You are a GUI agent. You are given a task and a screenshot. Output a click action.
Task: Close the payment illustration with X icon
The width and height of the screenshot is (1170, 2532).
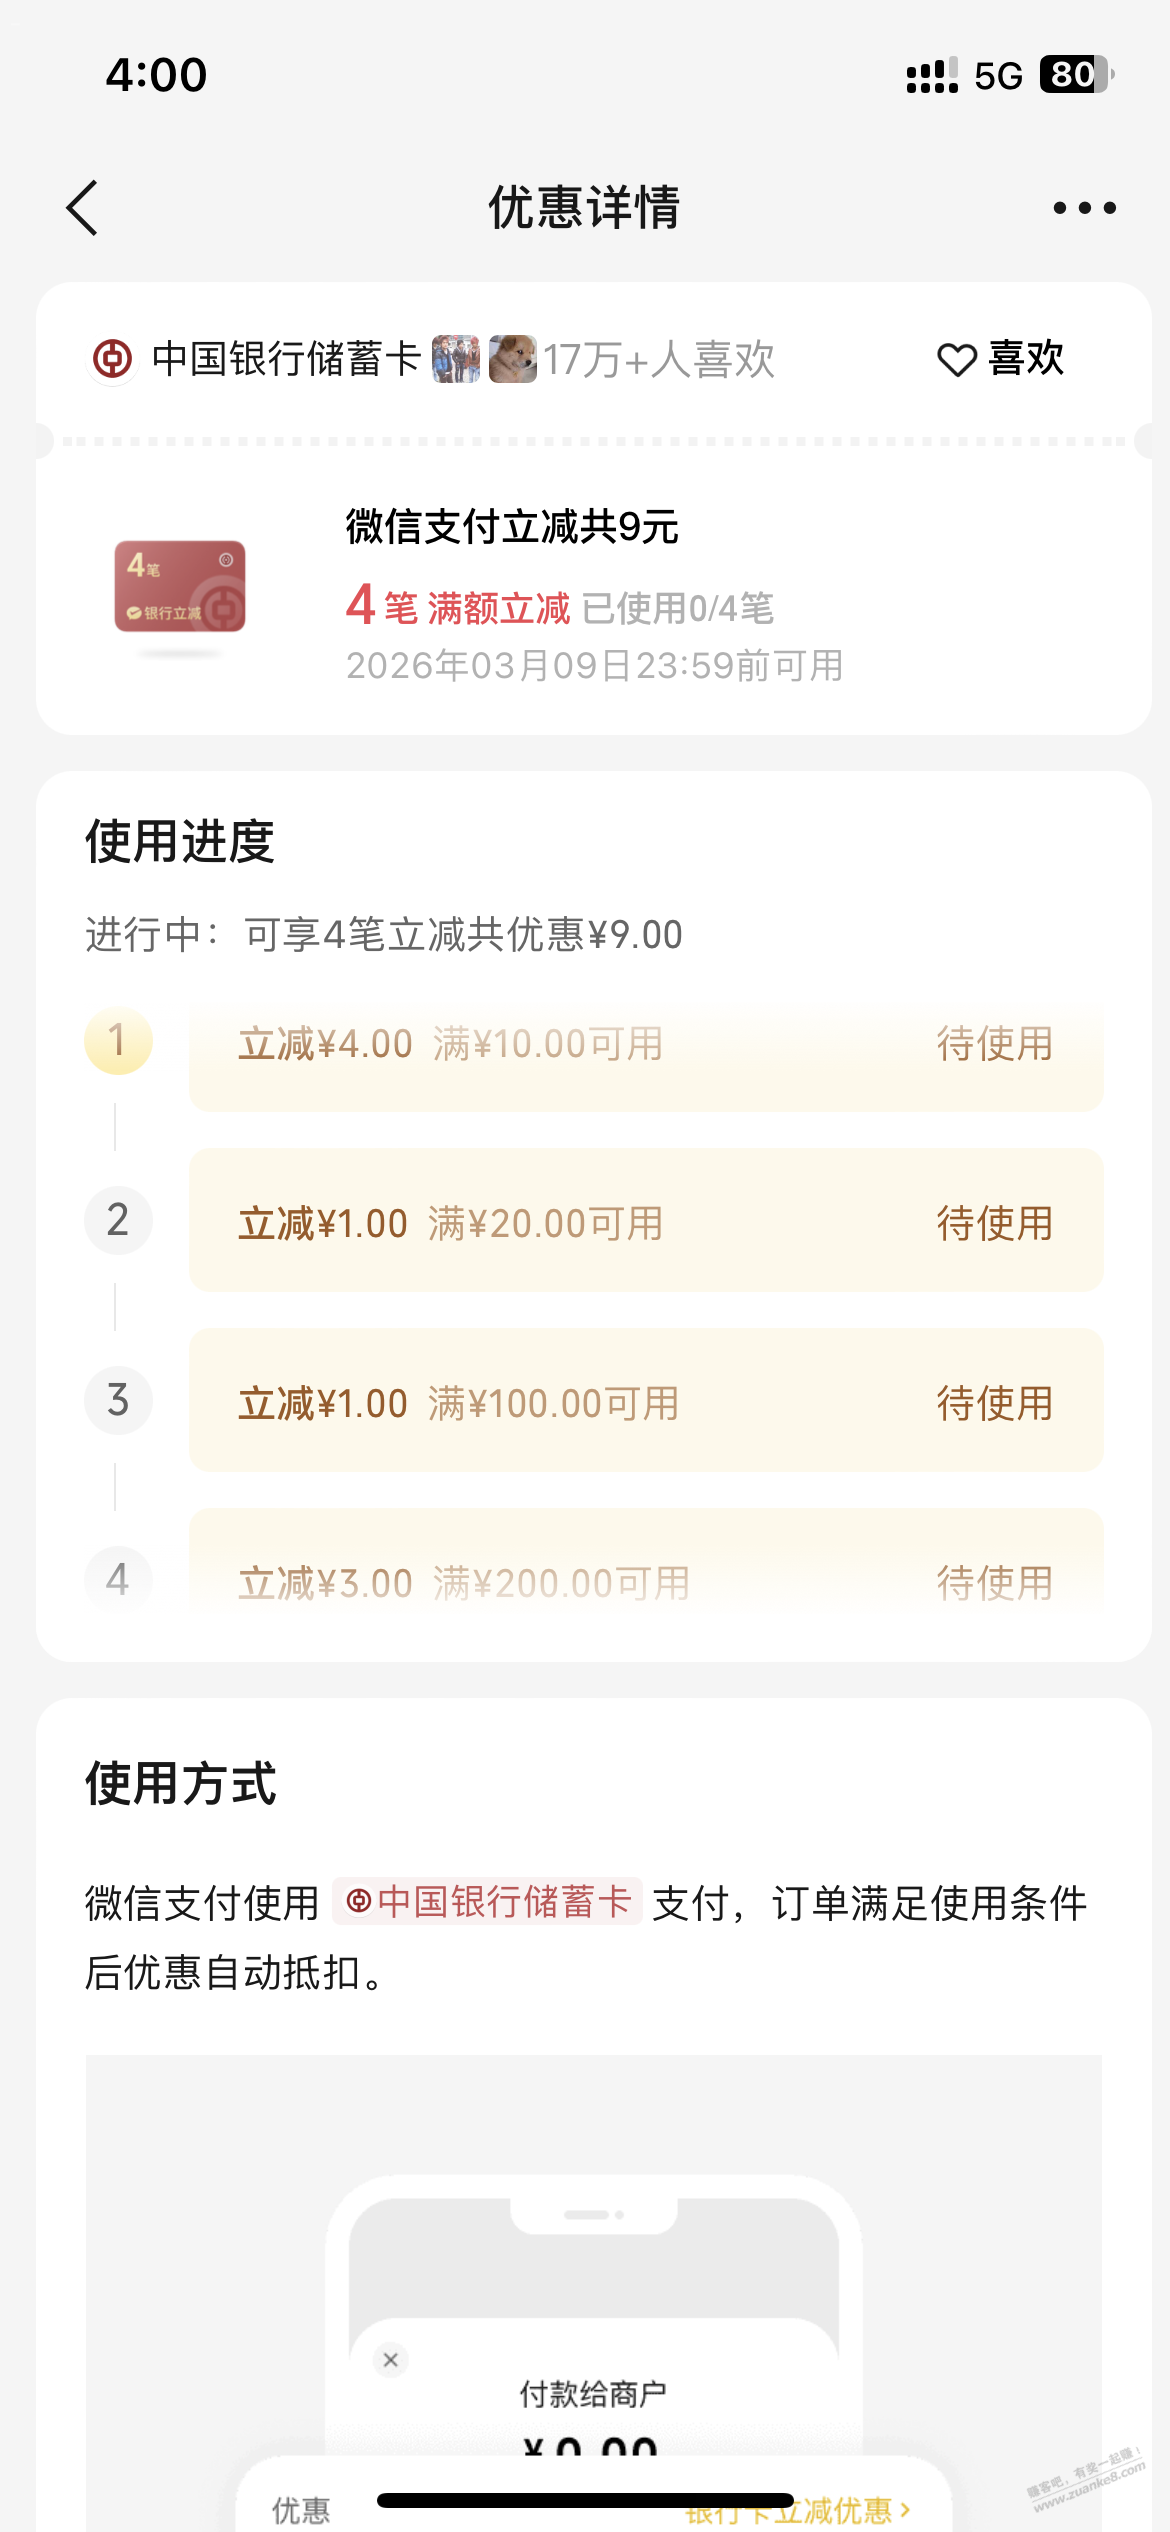tap(391, 2360)
